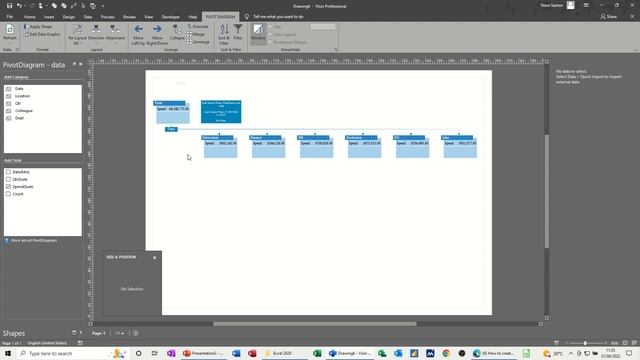Check the Qtr(Sum) total checkbox
640x360 pixels.
pyautogui.click(x=8, y=179)
